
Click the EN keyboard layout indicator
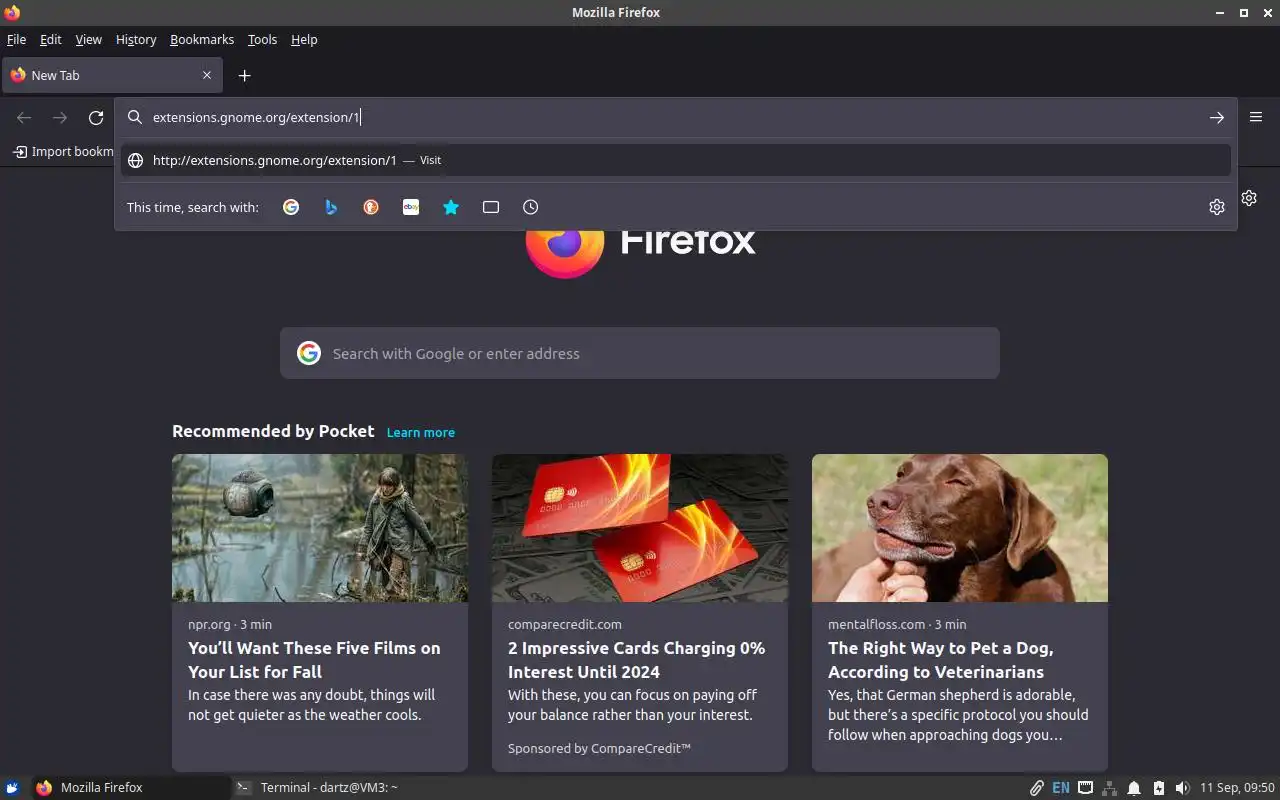pos(1061,787)
